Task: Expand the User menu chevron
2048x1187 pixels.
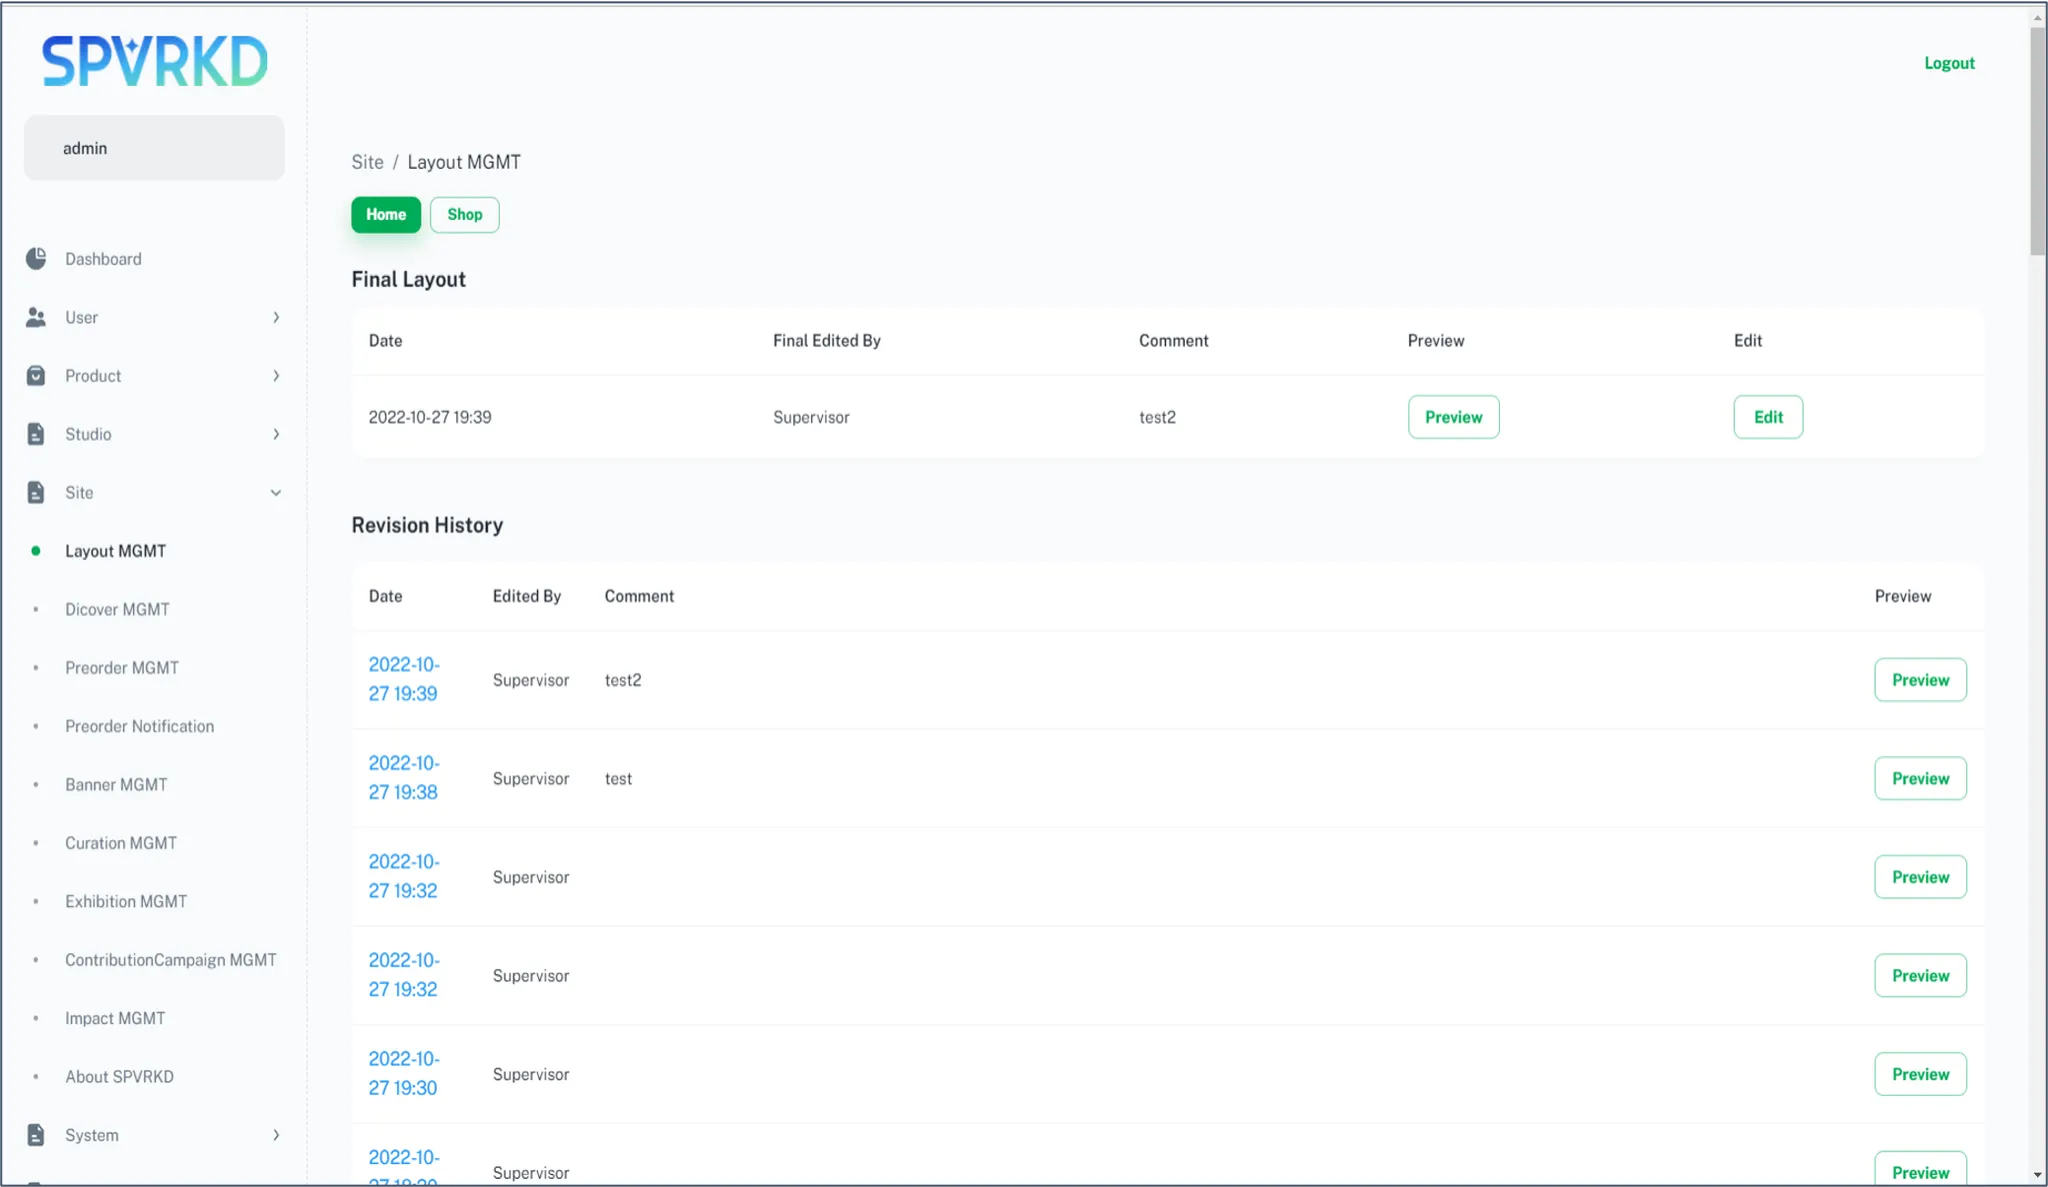Action: [x=276, y=317]
